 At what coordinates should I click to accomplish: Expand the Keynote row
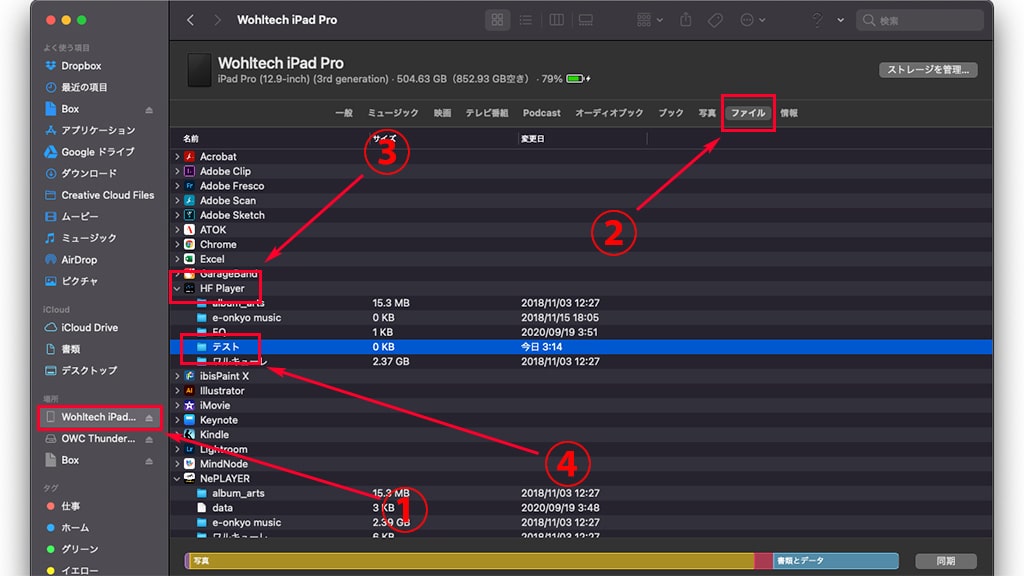pos(177,420)
